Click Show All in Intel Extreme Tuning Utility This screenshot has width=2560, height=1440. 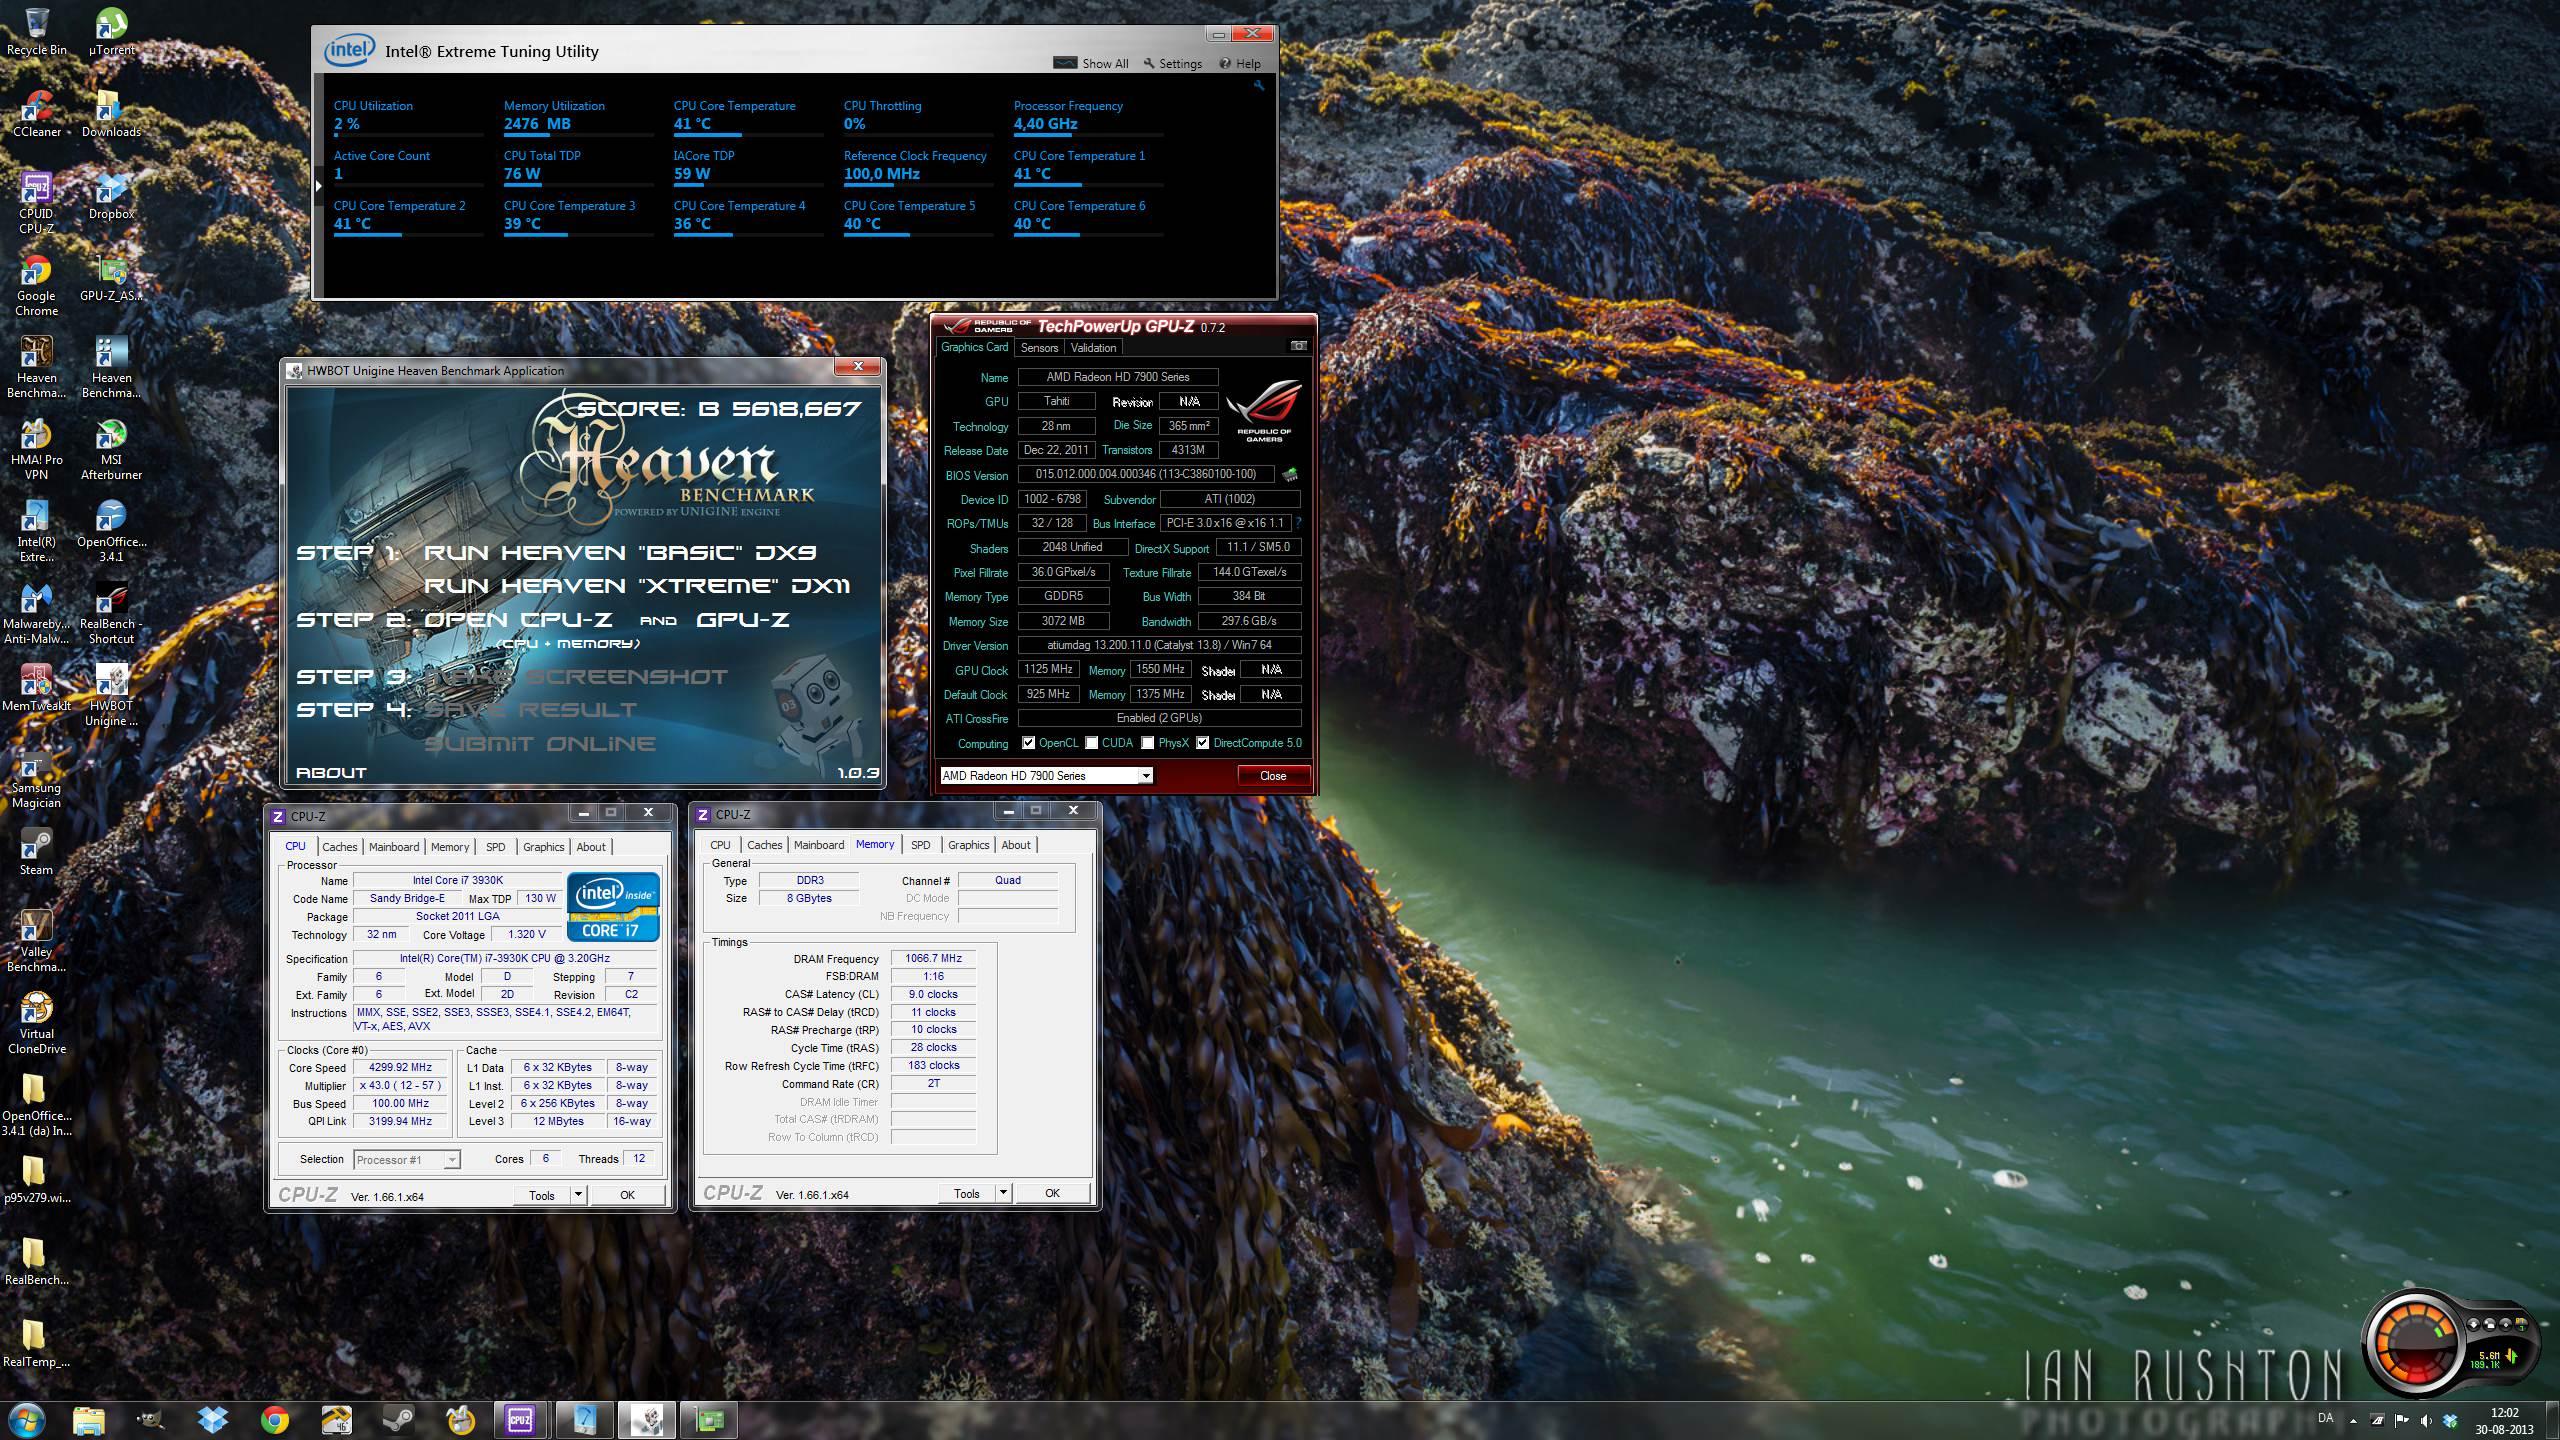pos(1091,63)
